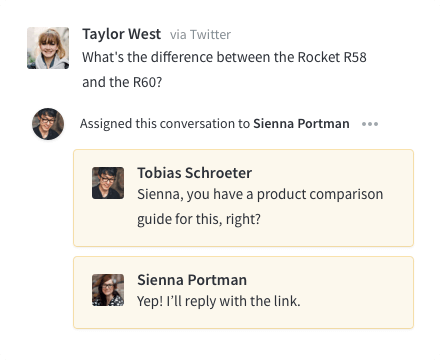The image size is (440, 360).
Task: Click Sienna Portman name in assignment line
Action: [x=301, y=124]
